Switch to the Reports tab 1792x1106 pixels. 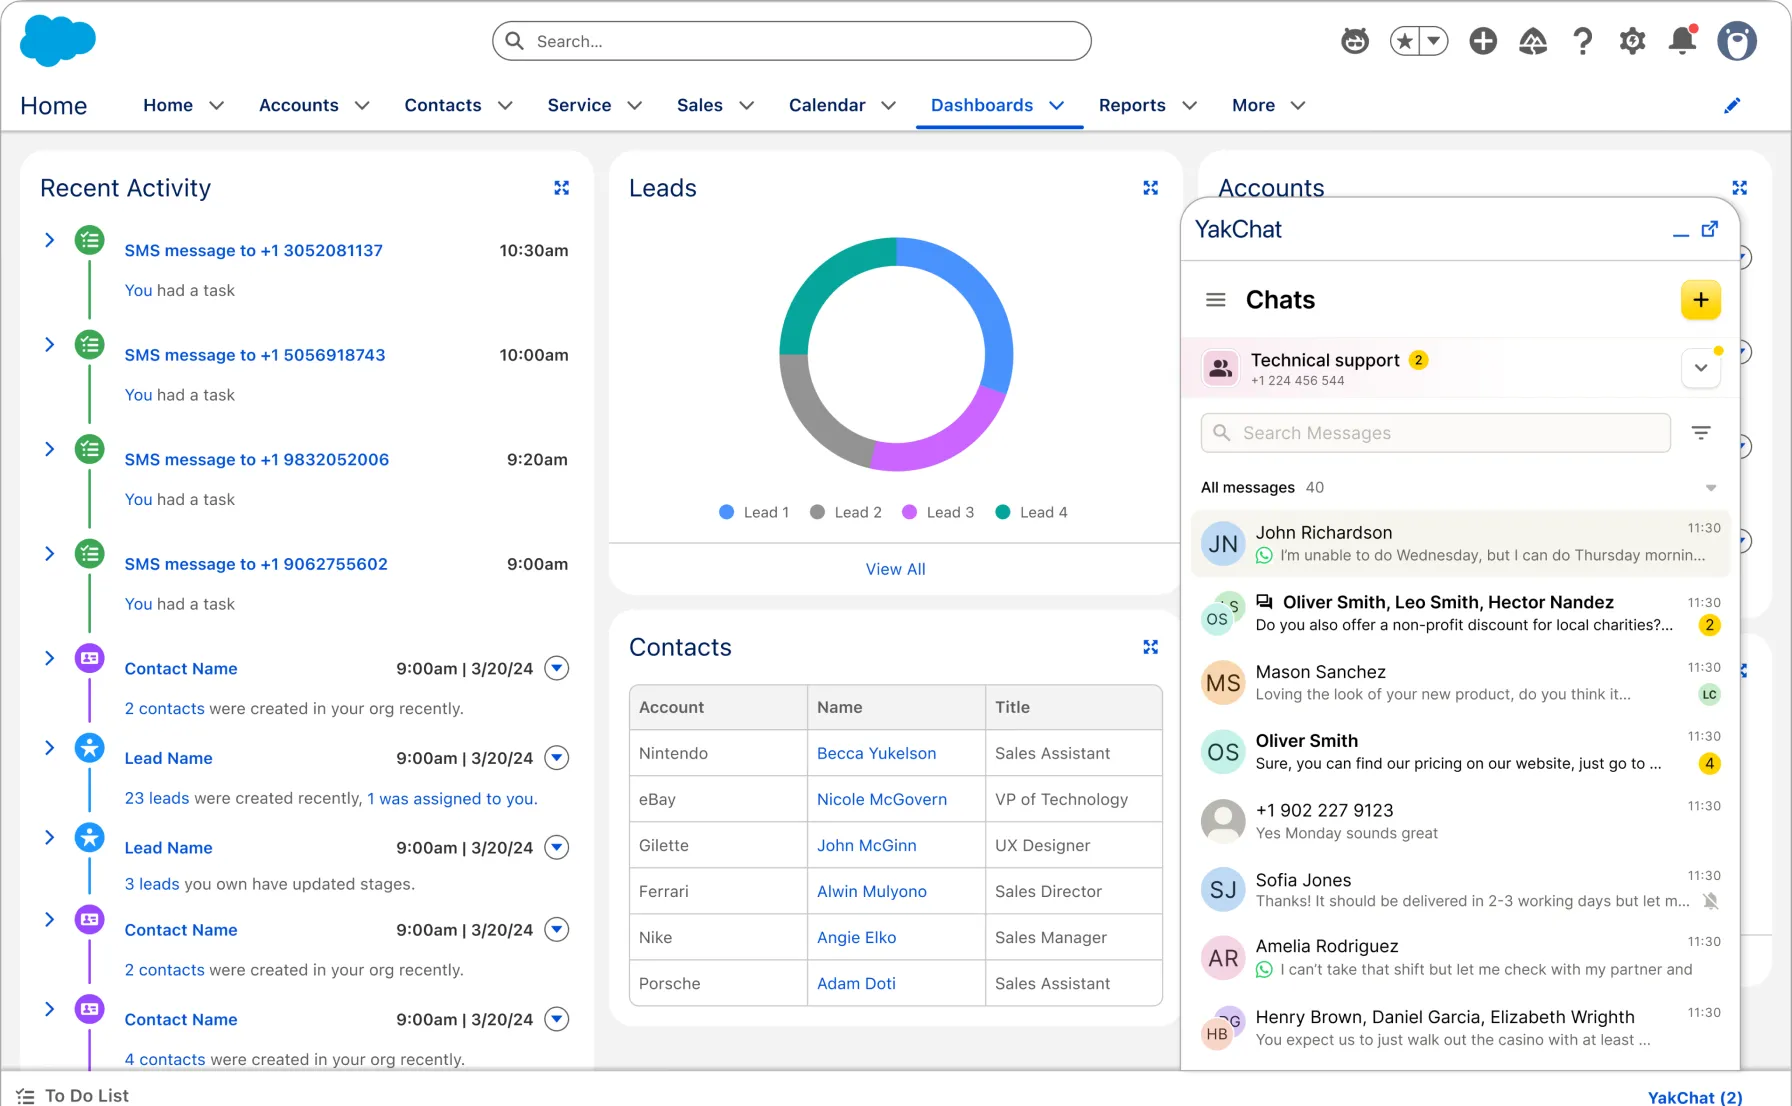1132,105
